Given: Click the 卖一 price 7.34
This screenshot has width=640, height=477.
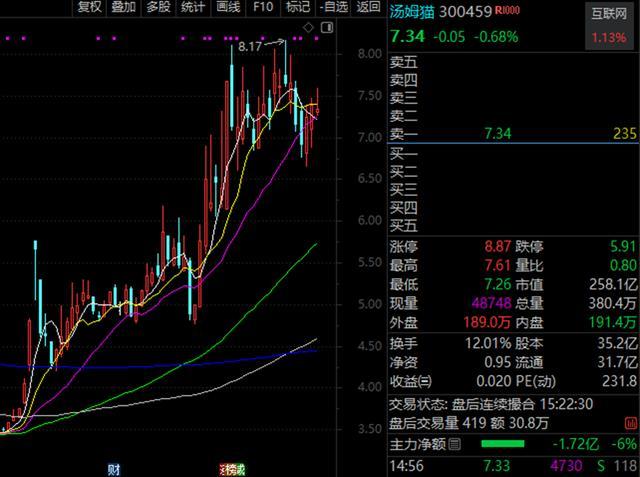Looking at the screenshot, I should 497,134.
